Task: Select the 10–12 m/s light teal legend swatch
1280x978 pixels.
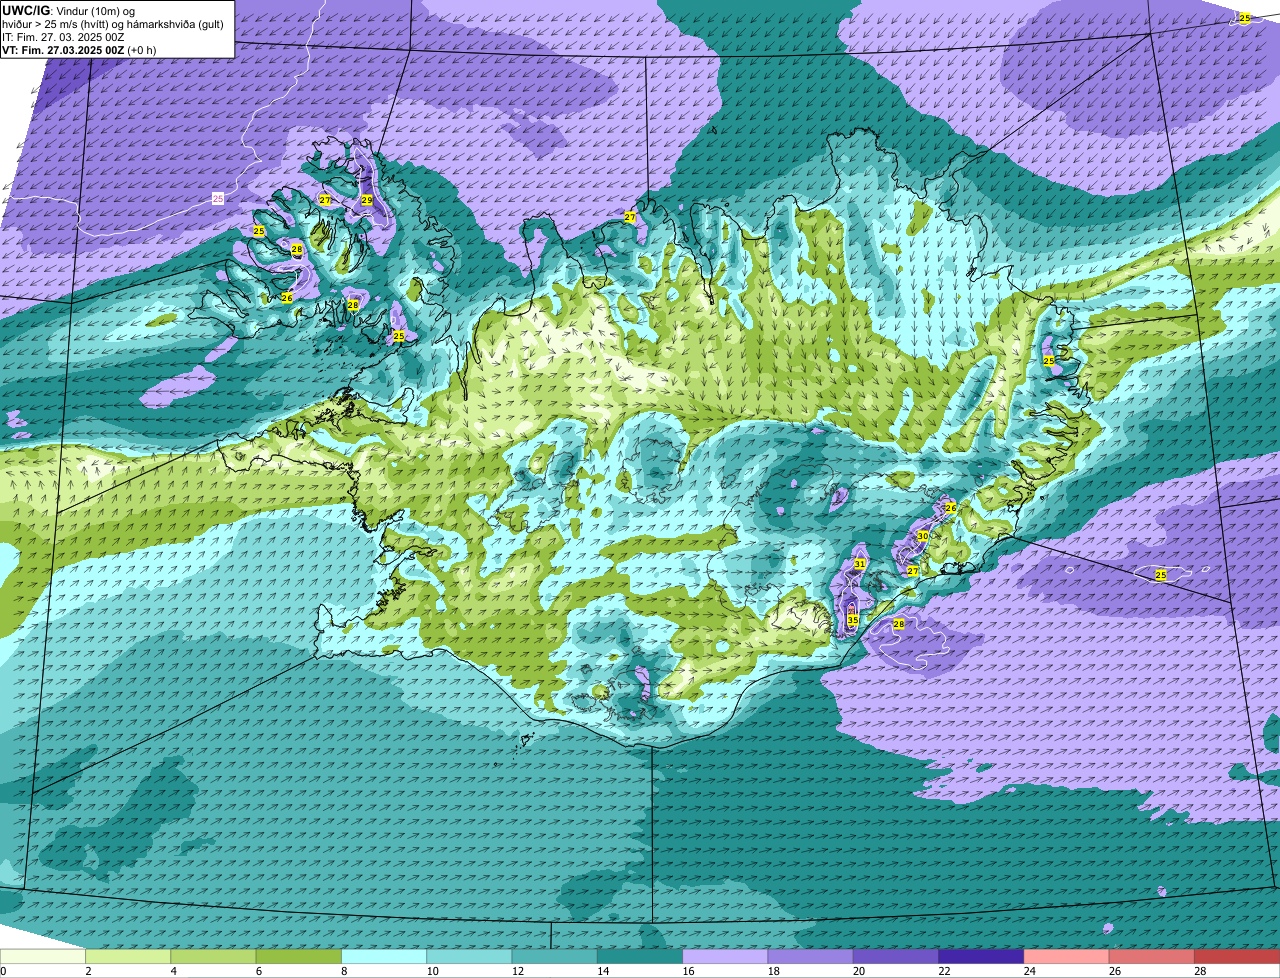Action: click(469, 956)
